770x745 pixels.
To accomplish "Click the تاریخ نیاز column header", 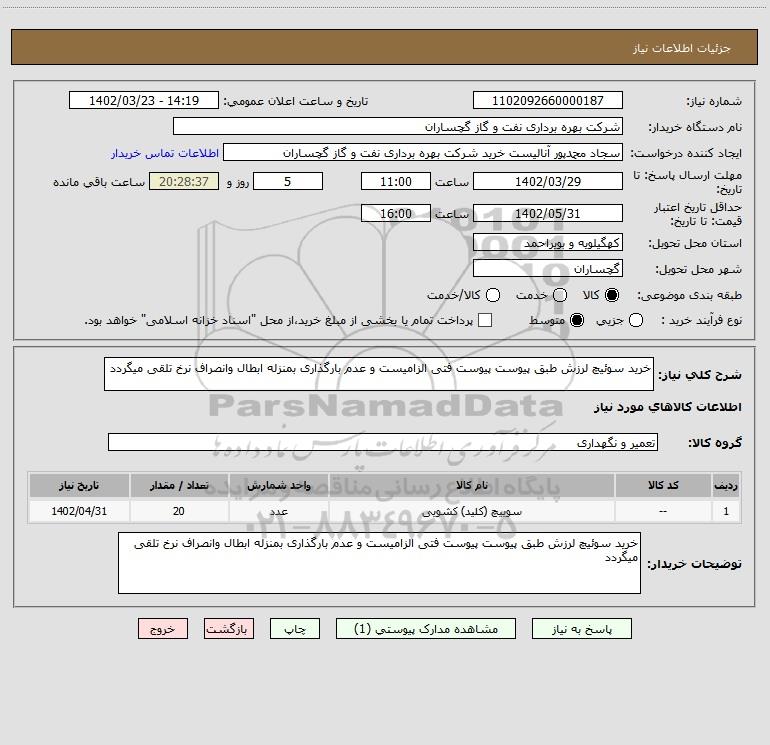I will click(x=79, y=485).
